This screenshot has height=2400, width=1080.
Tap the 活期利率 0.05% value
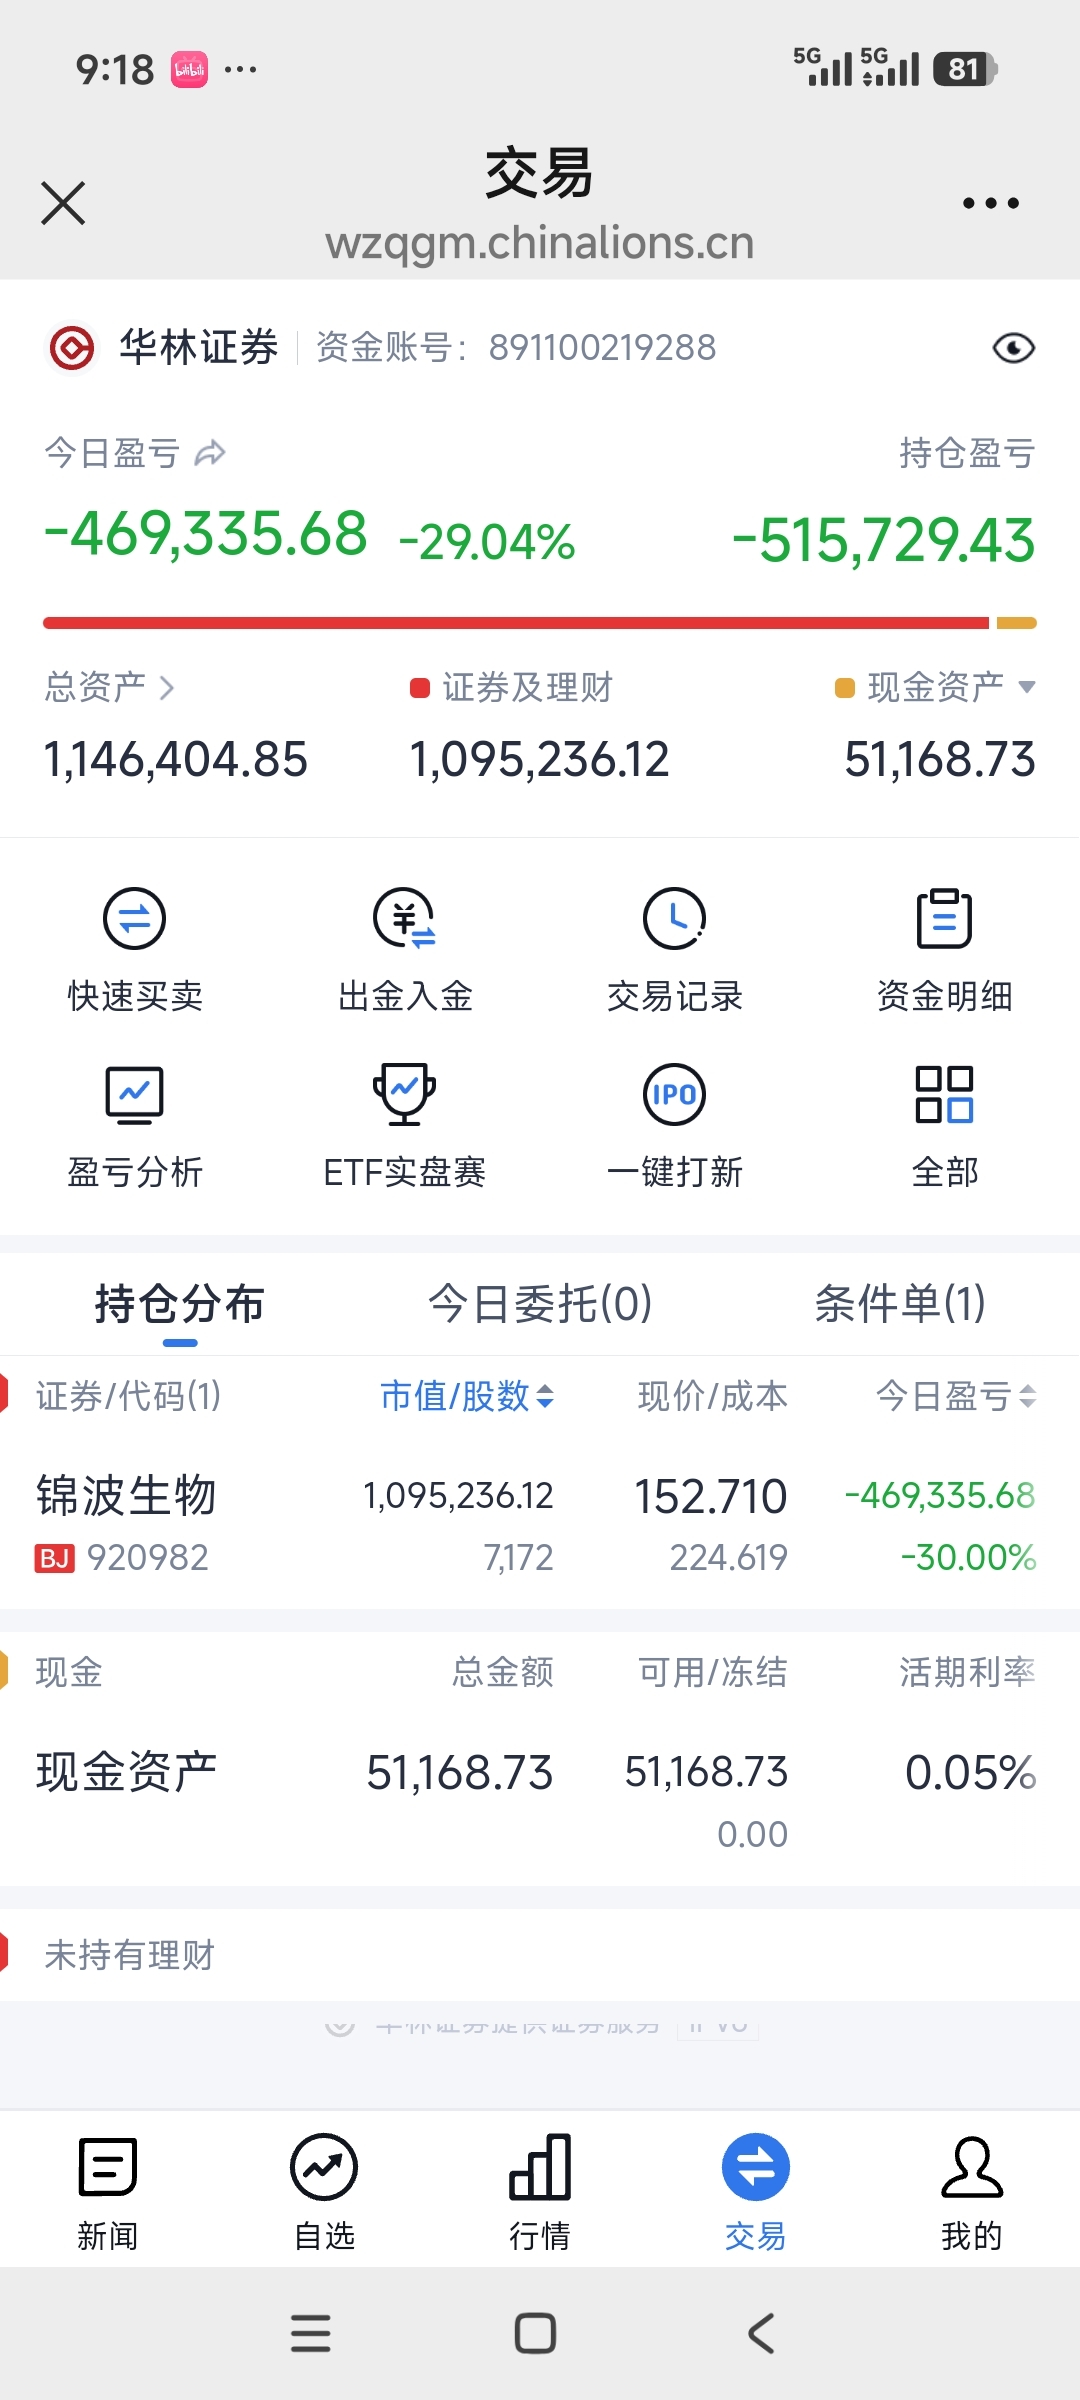pos(970,1773)
